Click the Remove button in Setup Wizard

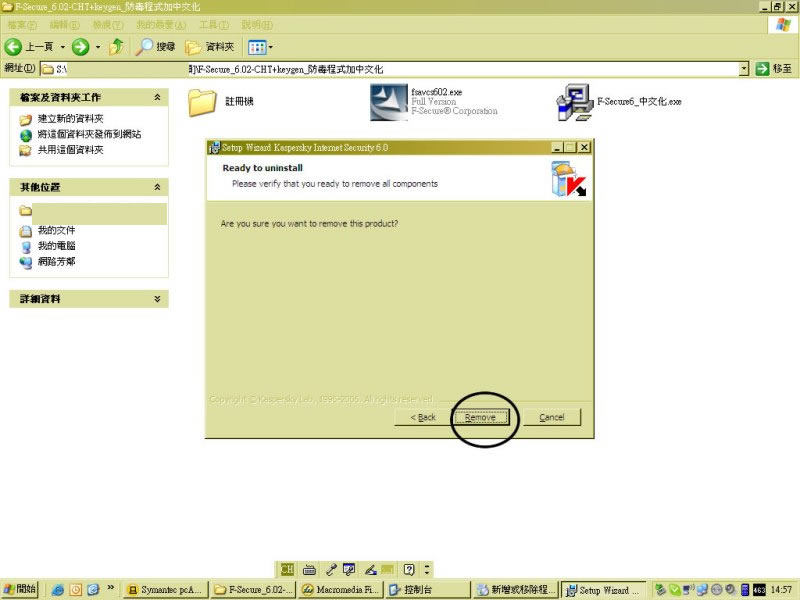(x=481, y=417)
